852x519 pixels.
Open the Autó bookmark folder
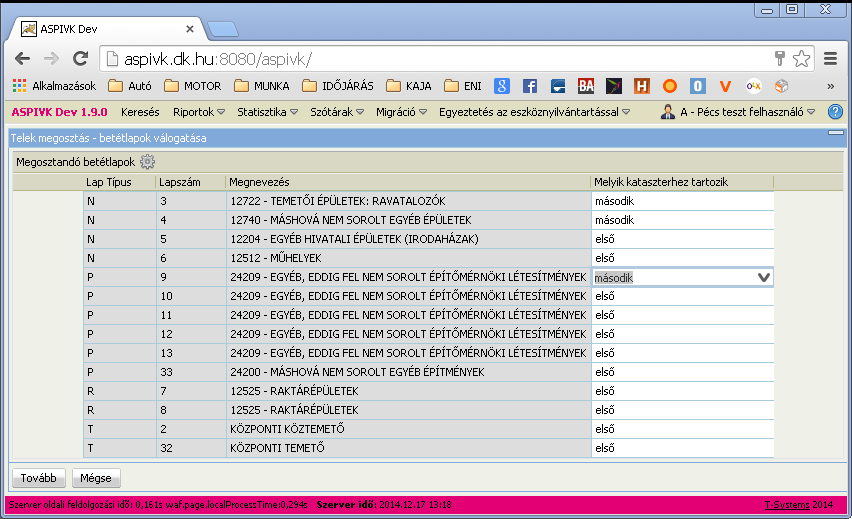pyautogui.click(x=130, y=86)
